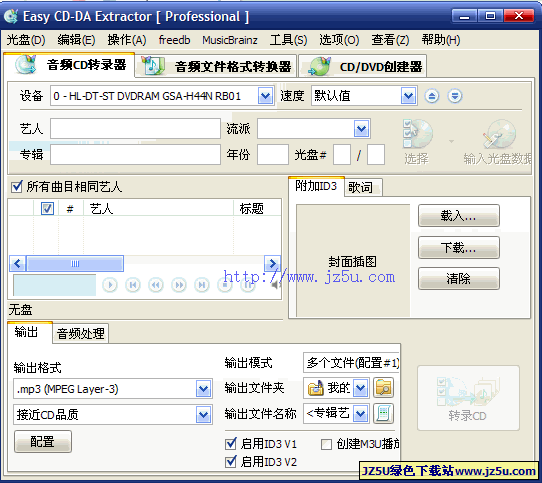The image size is (542, 483).
Task: Click the track list horizontal scrollbar thumb
Action: click(x=75, y=264)
